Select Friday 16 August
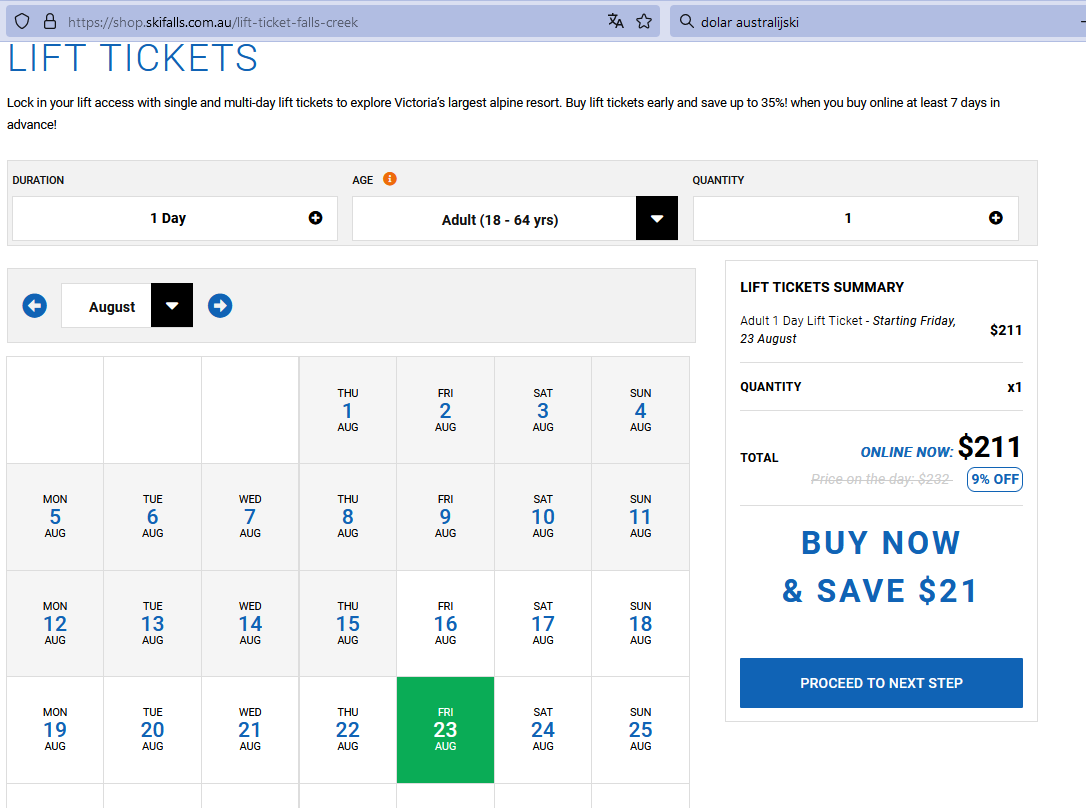Image resolution: width=1086 pixels, height=808 pixels. point(445,623)
